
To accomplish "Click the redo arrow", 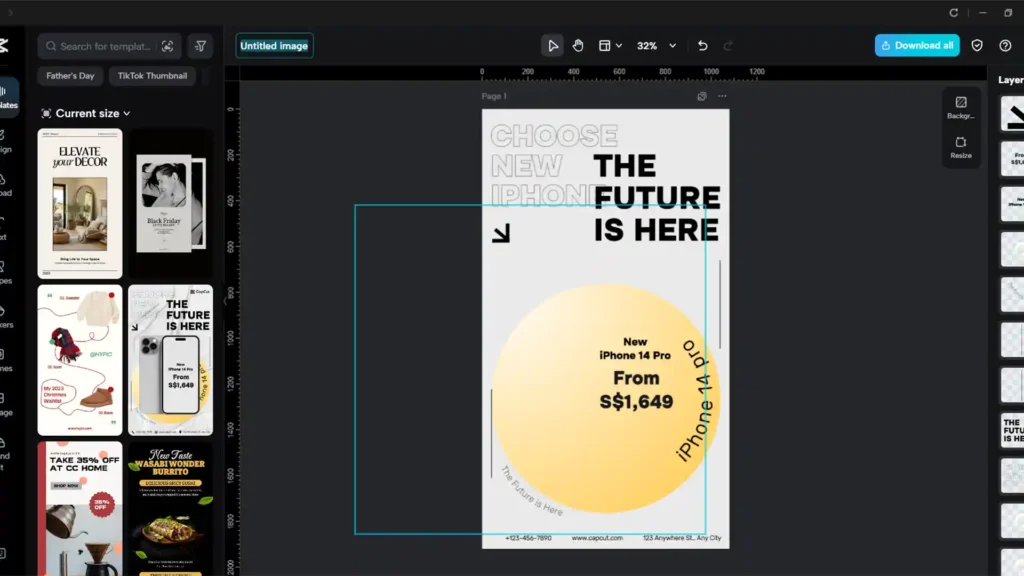I will pos(728,46).
